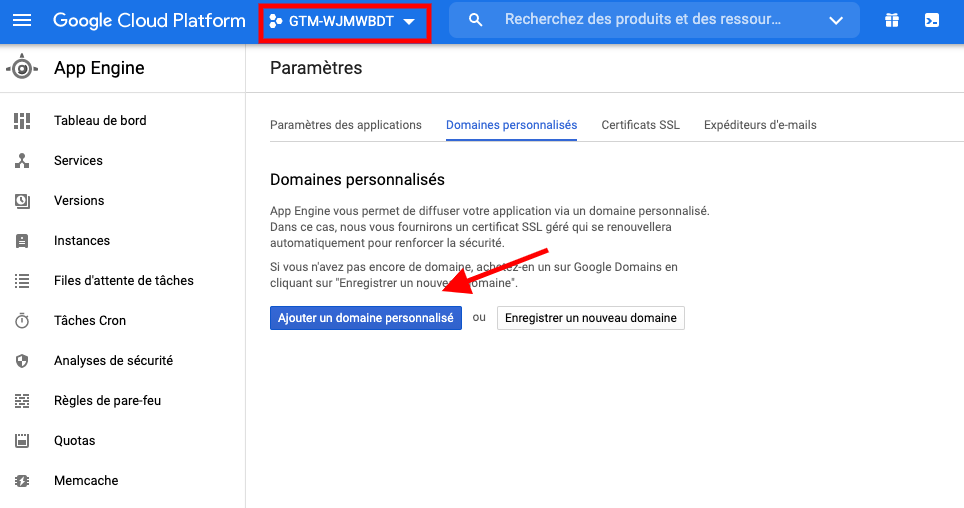Click the Google Cloud Platform logo text

(x=149, y=21)
